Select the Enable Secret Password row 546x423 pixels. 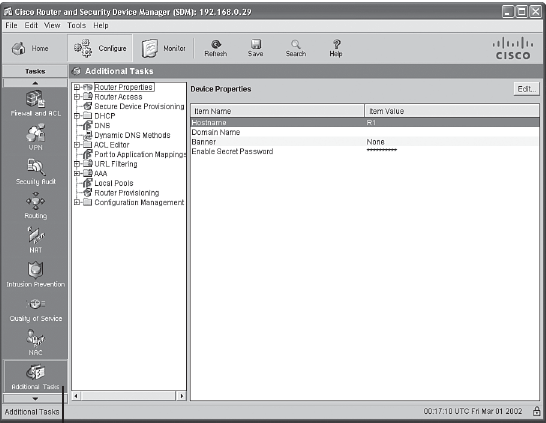[365, 151]
